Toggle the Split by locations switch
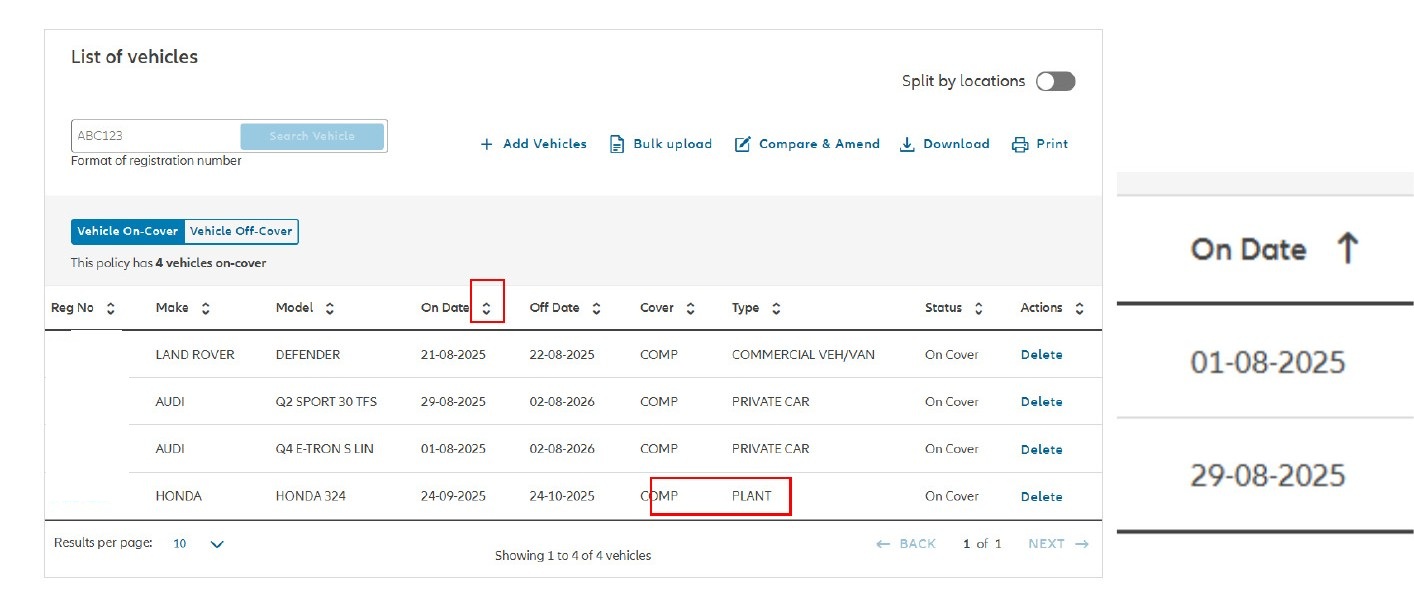This screenshot has width=1414, height=594. tap(1055, 81)
